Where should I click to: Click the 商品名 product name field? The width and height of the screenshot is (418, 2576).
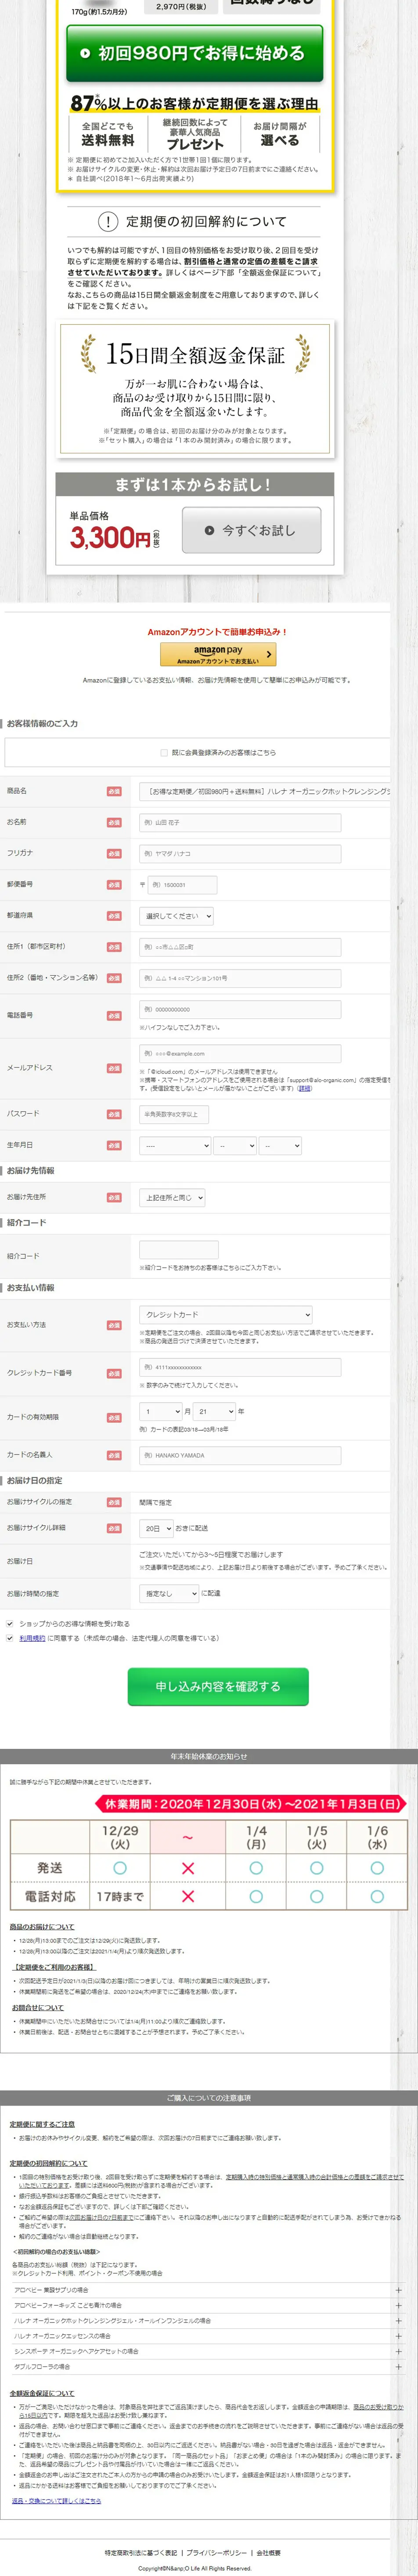point(265,791)
